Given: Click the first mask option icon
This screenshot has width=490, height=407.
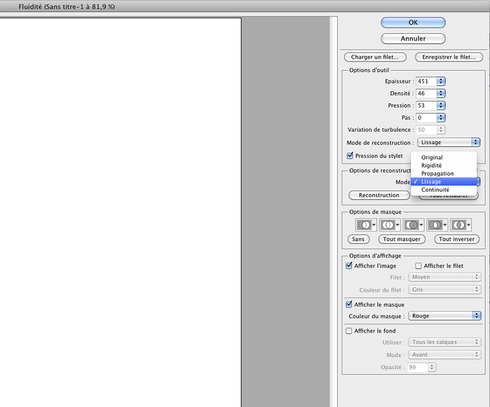Looking at the screenshot, I should point(366,225).
